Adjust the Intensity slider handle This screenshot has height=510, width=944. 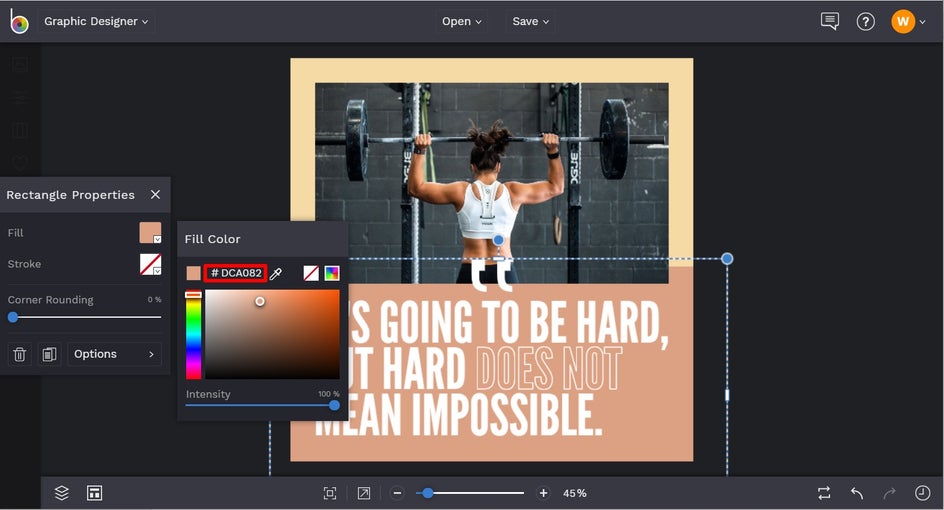[x=334, y=405]
